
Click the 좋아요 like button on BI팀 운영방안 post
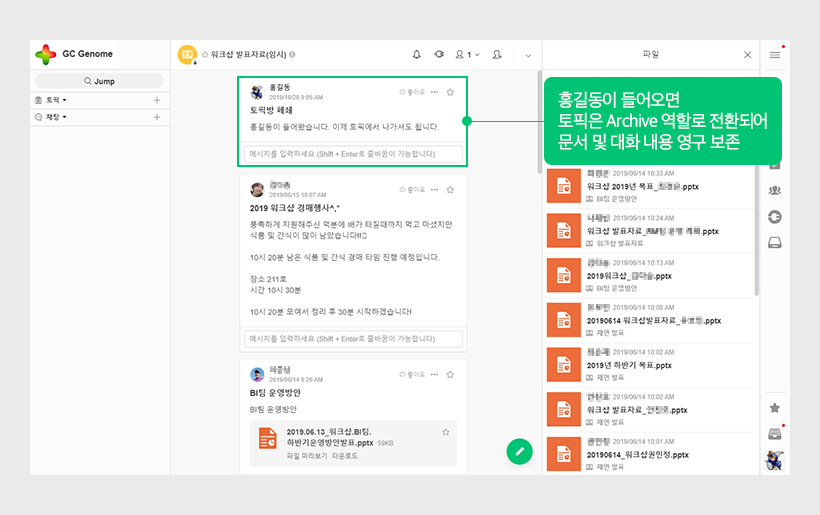tap(412, 373)
